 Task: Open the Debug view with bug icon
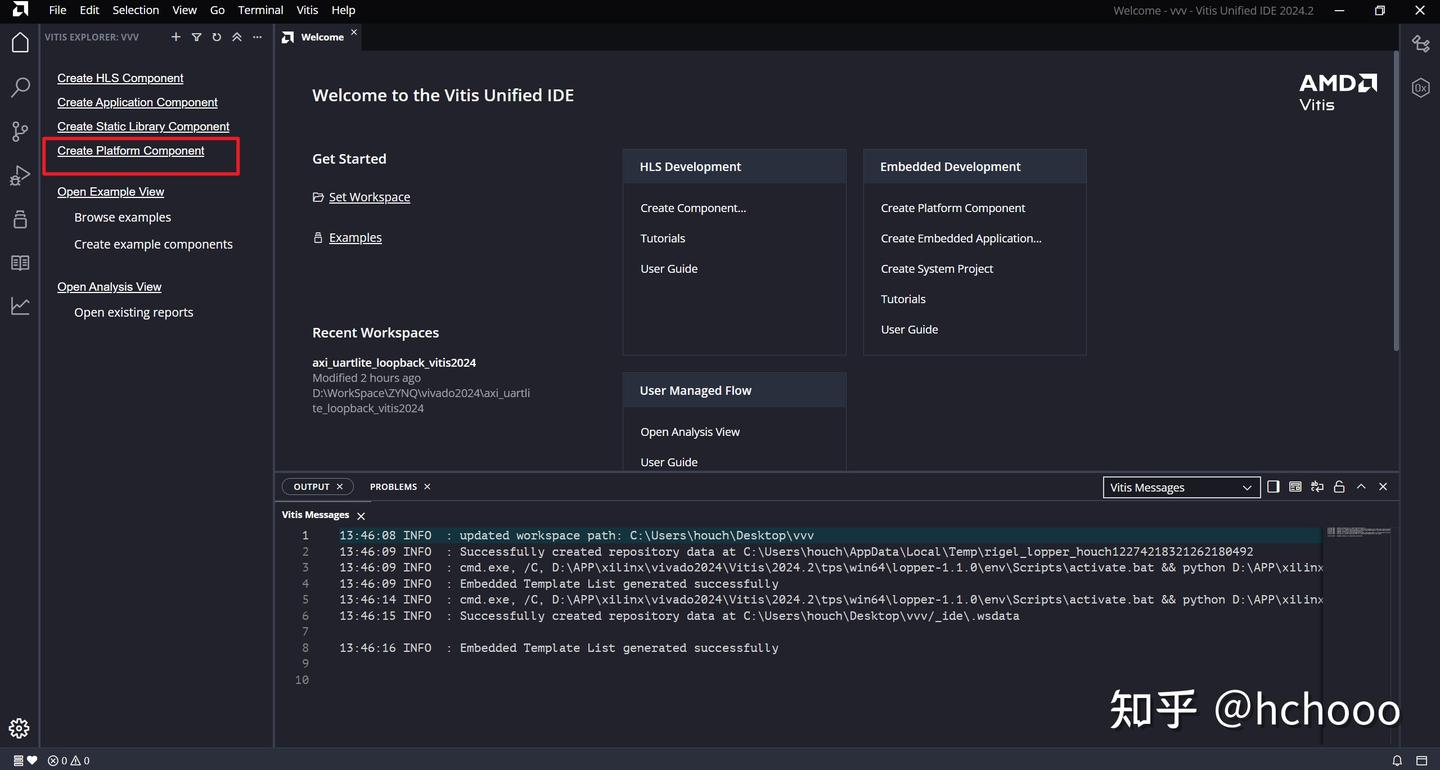click(x=20, y=176)
